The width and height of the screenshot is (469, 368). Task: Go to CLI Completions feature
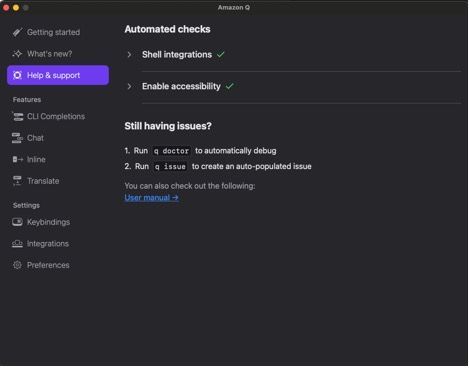click(56, 116)
